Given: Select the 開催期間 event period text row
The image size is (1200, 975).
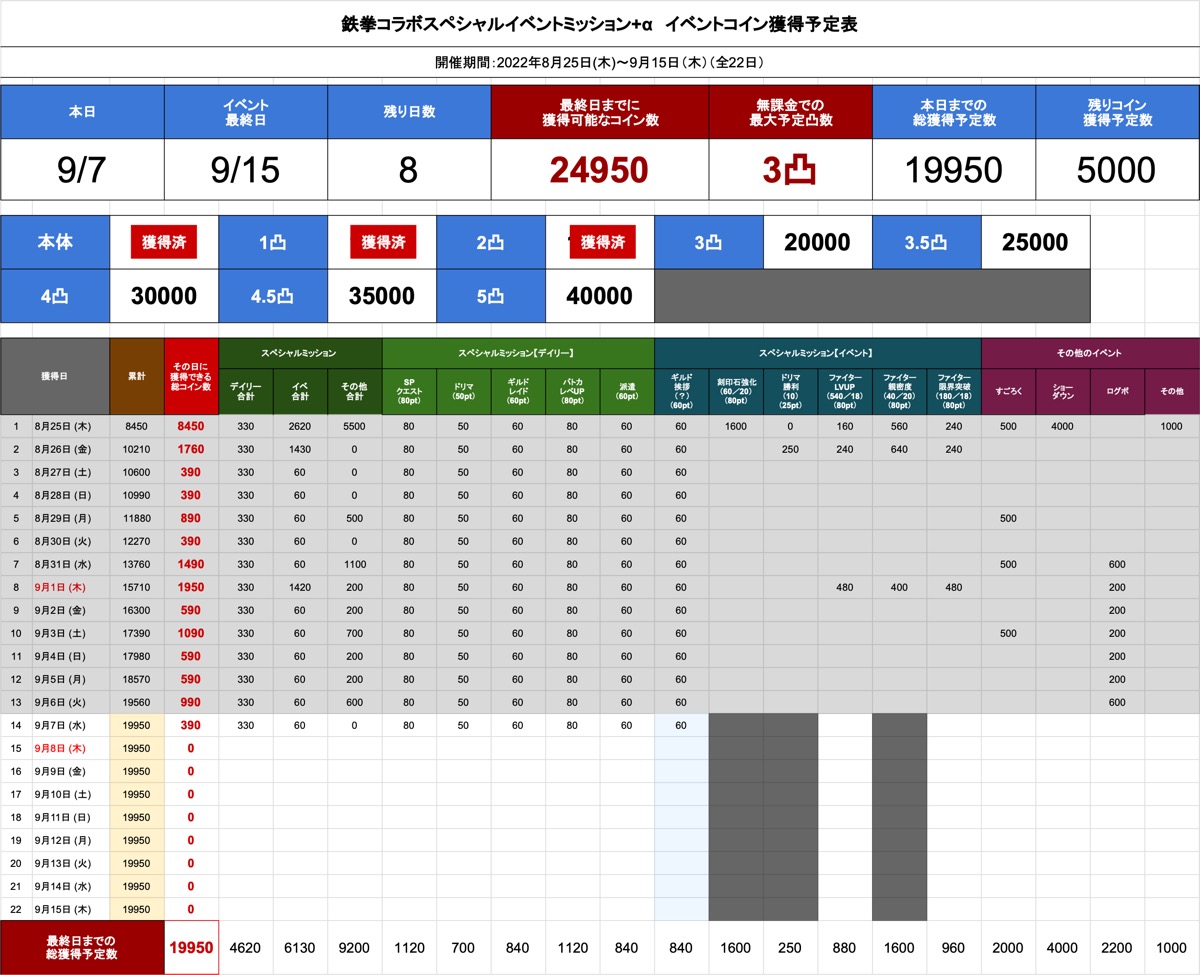Looking at the screenshot, I should coord(599,62).
